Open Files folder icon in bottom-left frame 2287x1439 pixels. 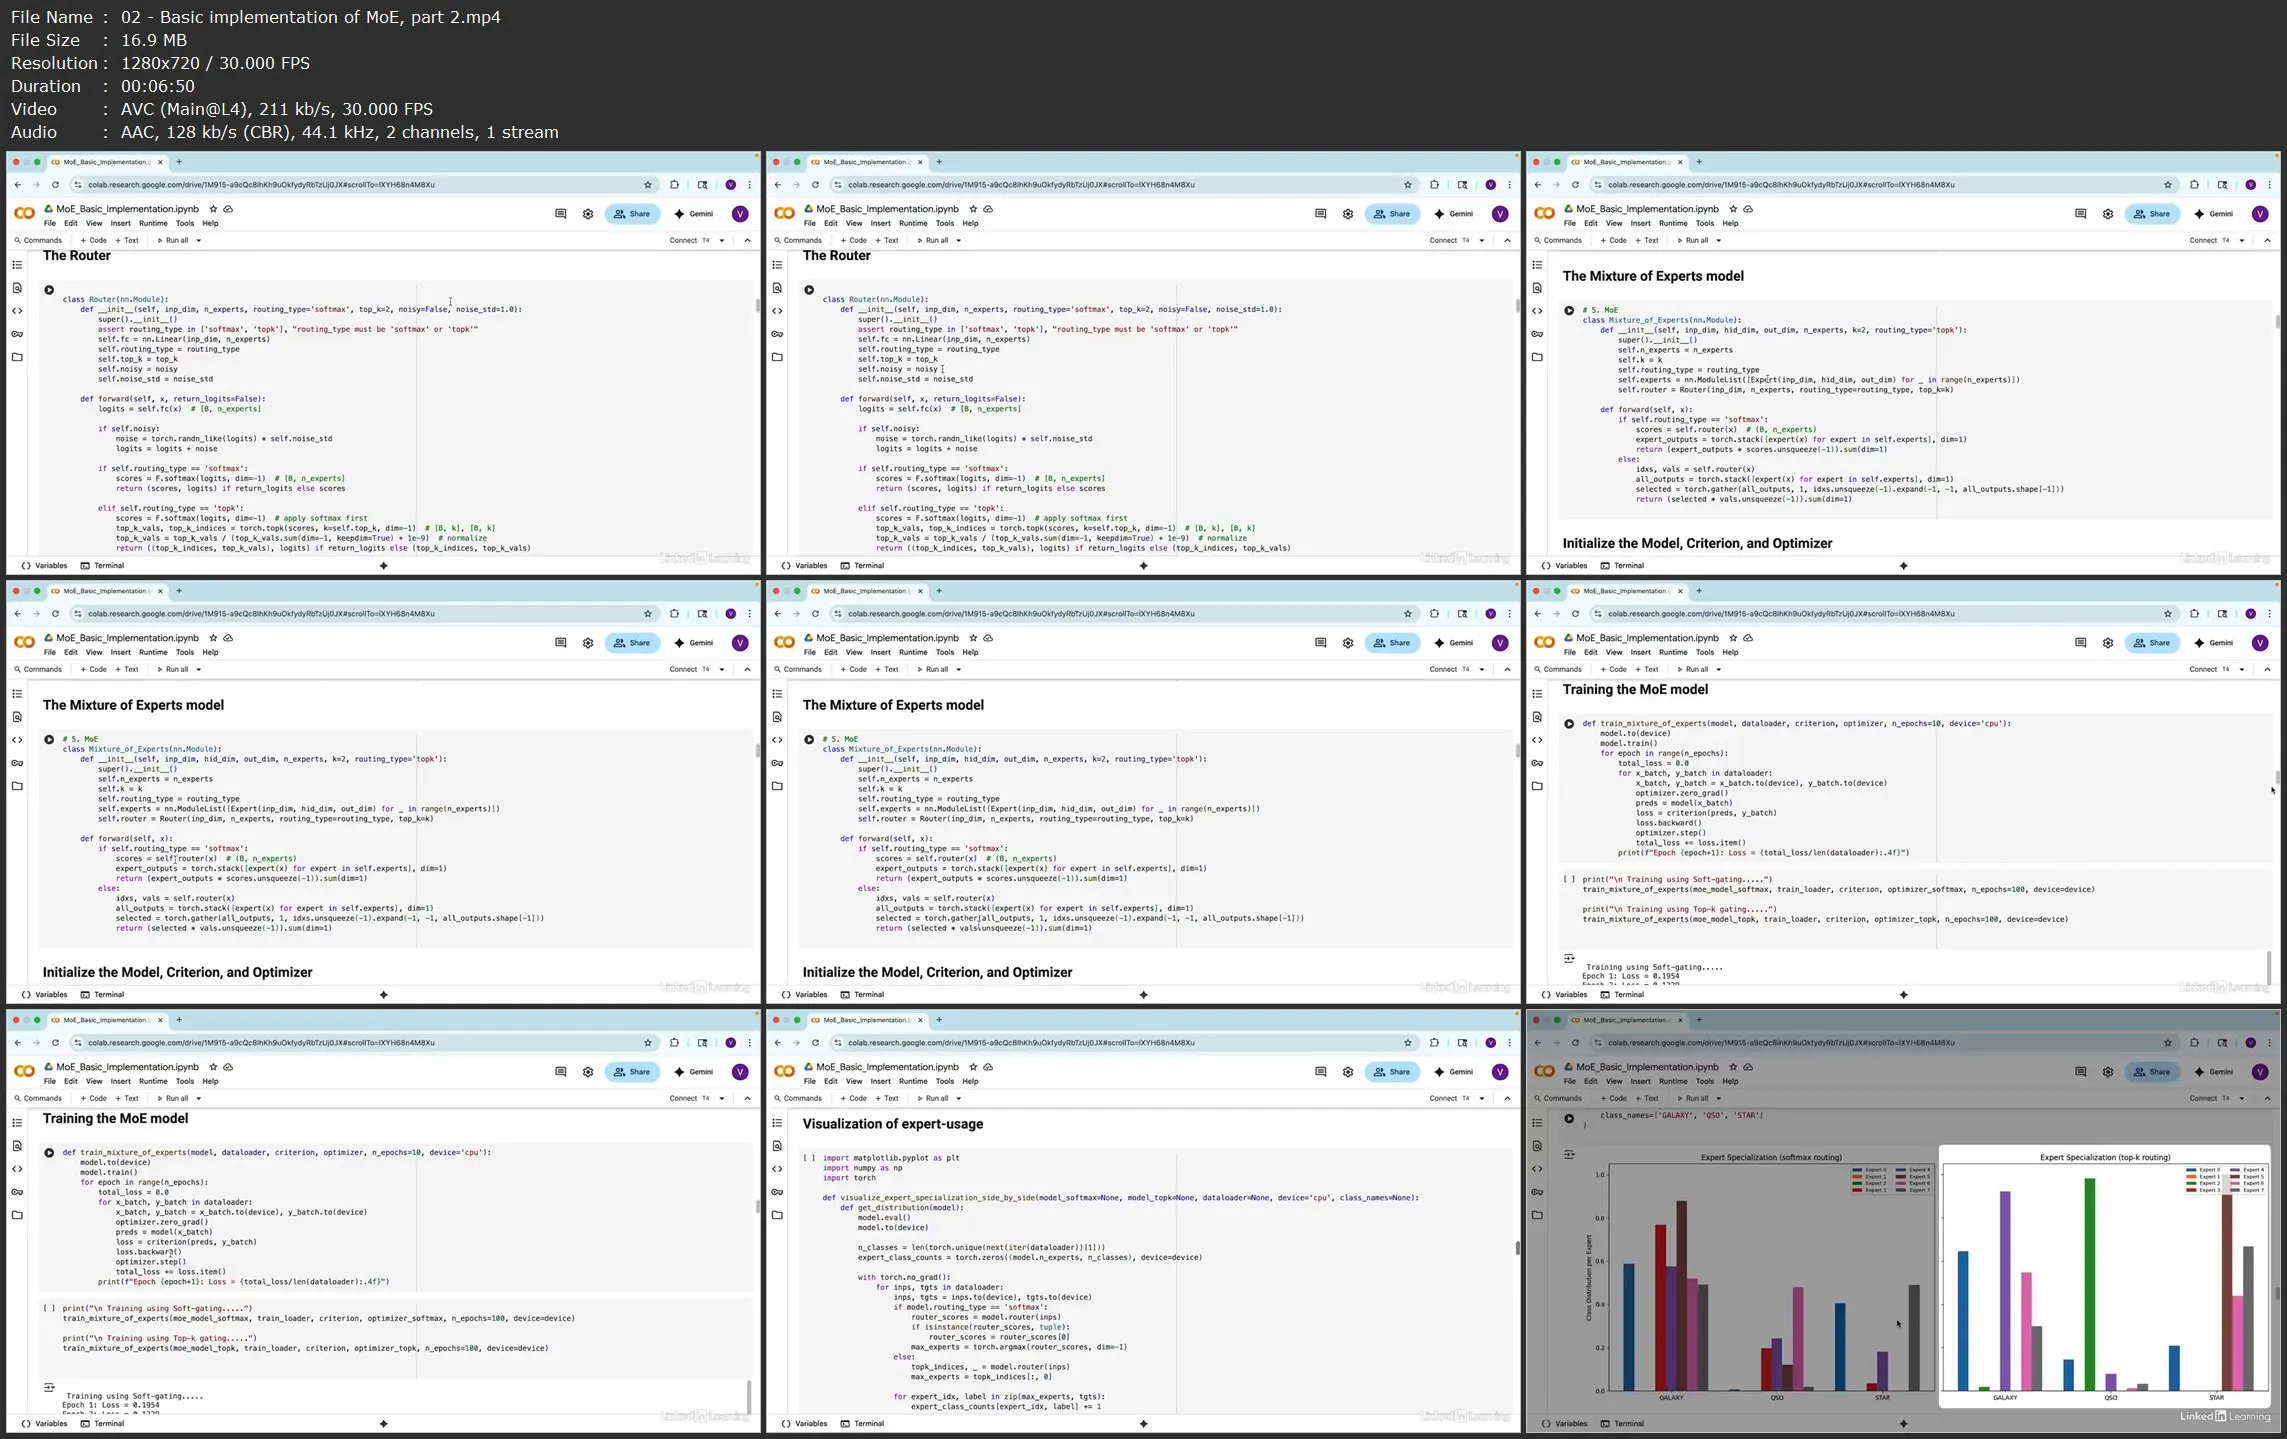(x=17, y=1215)
